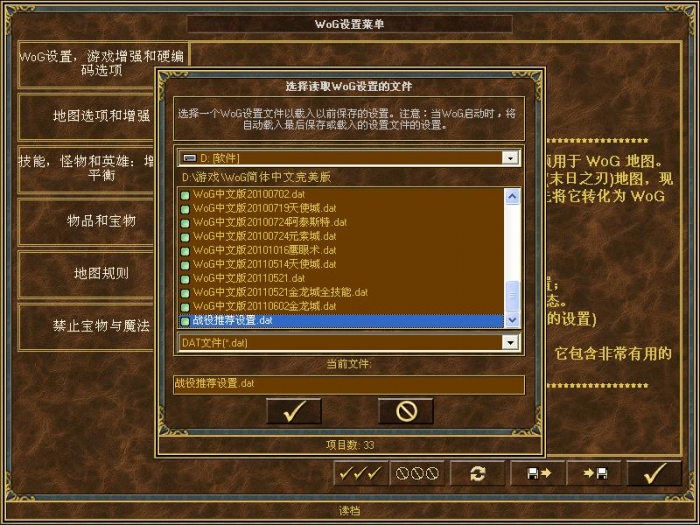
Task: Click file icon of WoG中文版20110521.dat
Action: pyautogui.click(x=185, y=279)
